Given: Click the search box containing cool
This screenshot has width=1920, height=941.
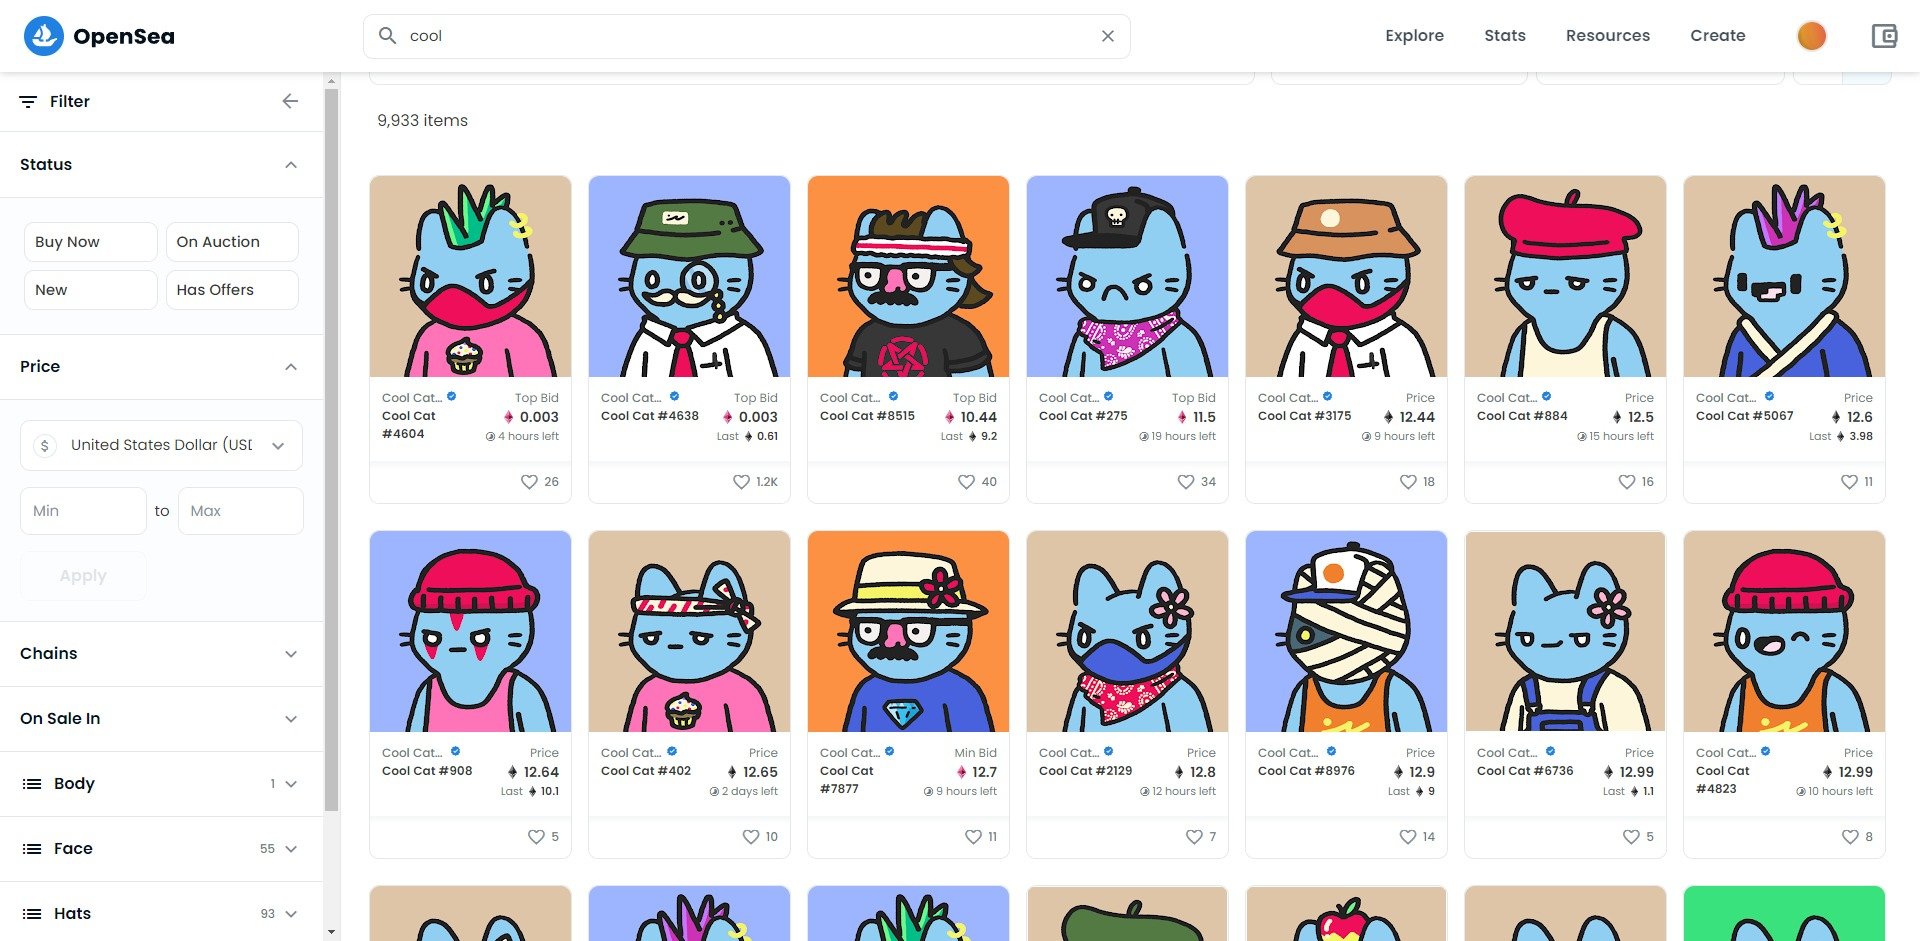Looking at the screenshot, I should [747, 36].
